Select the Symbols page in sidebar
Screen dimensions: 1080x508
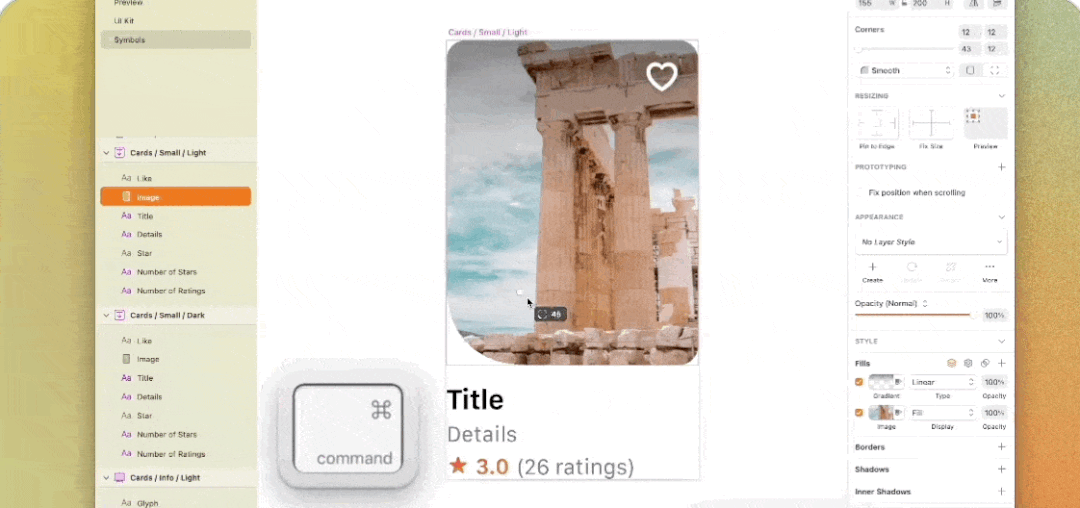click(x=176, y=40)
